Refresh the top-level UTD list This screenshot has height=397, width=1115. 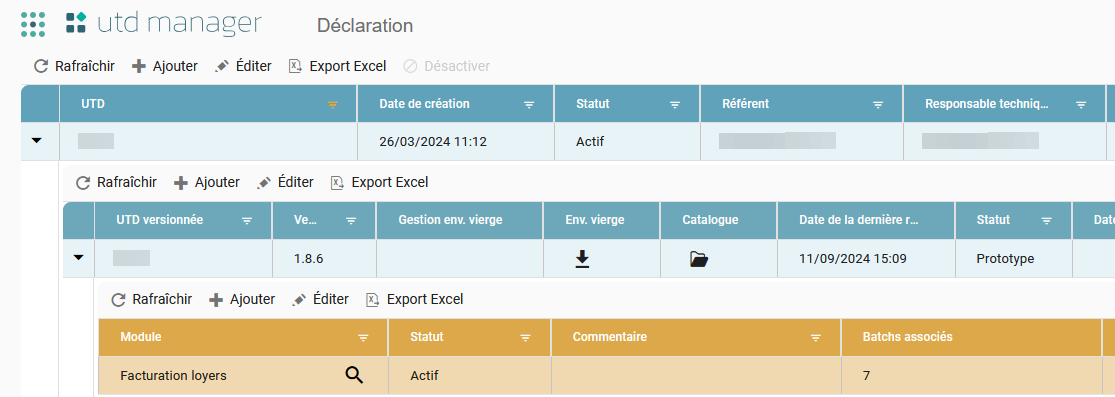(74, 66)
